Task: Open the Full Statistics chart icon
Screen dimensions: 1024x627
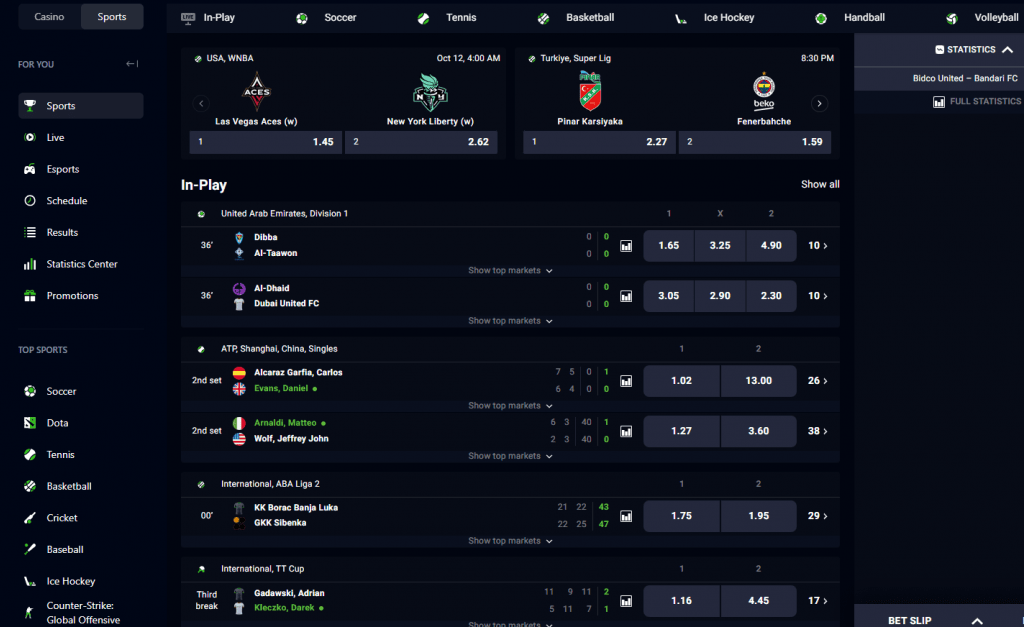Action: (x=939, y=101)
